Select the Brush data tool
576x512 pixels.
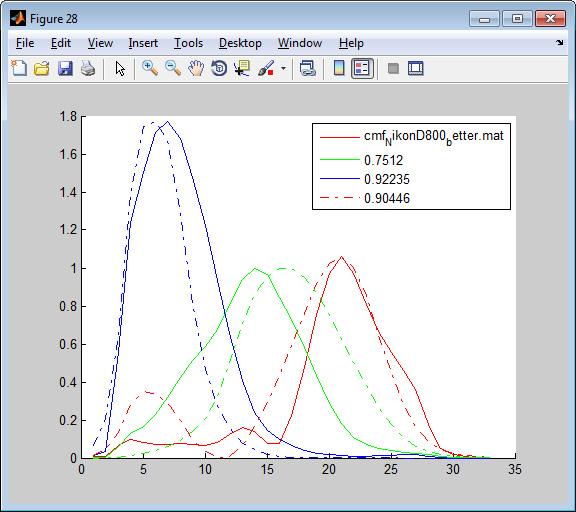[x=266, y=68]
